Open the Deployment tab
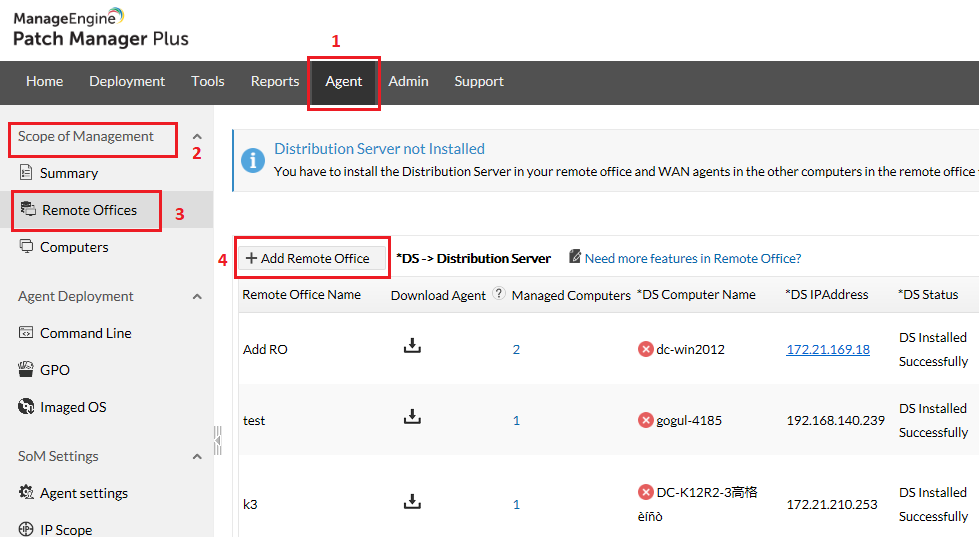The height and width of the screenshot is (537, 979). point(127,81)
